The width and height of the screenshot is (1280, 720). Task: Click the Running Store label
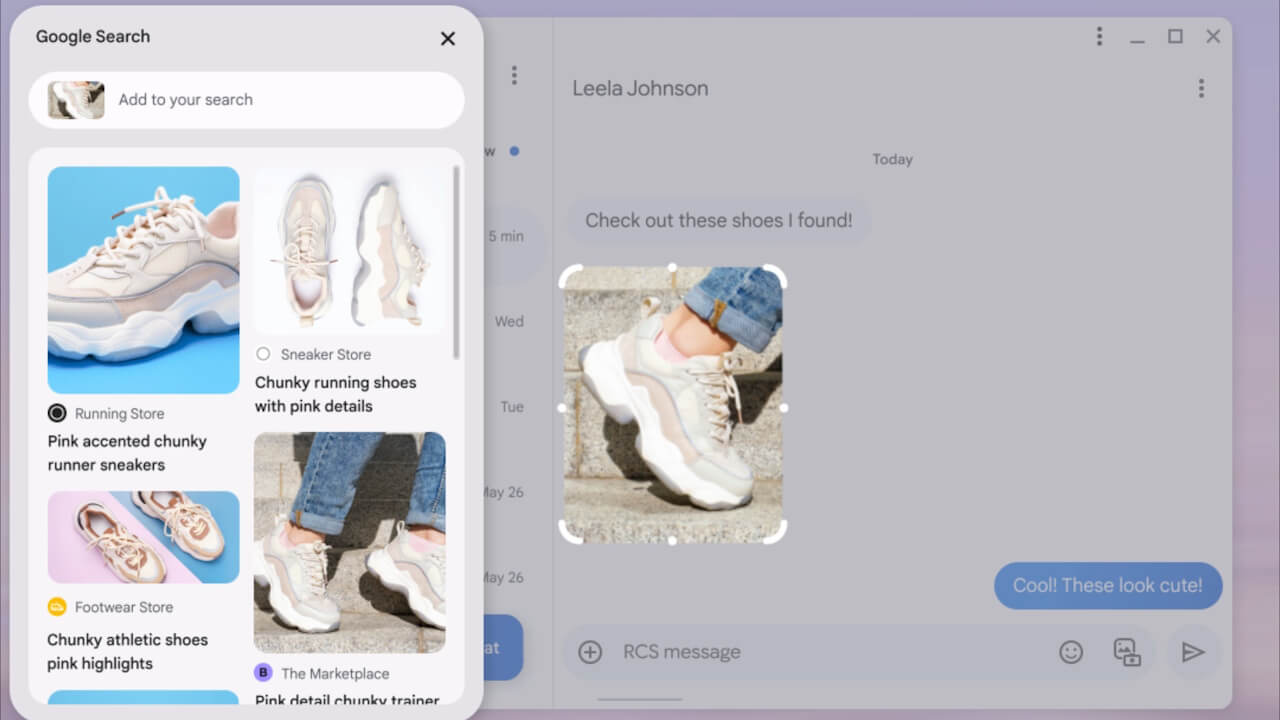119,413
